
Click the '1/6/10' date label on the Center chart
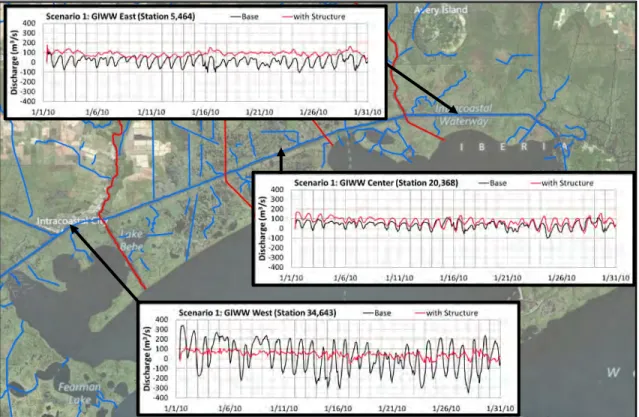[345, 278]
